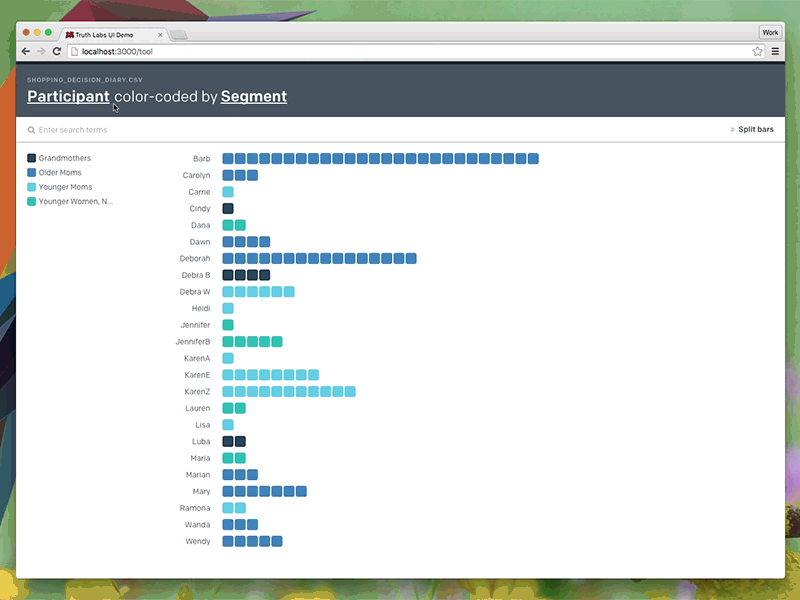Viewport: 800px width, 600px height.
Task: Click the Heidi row label
Action: coord(201,308)
